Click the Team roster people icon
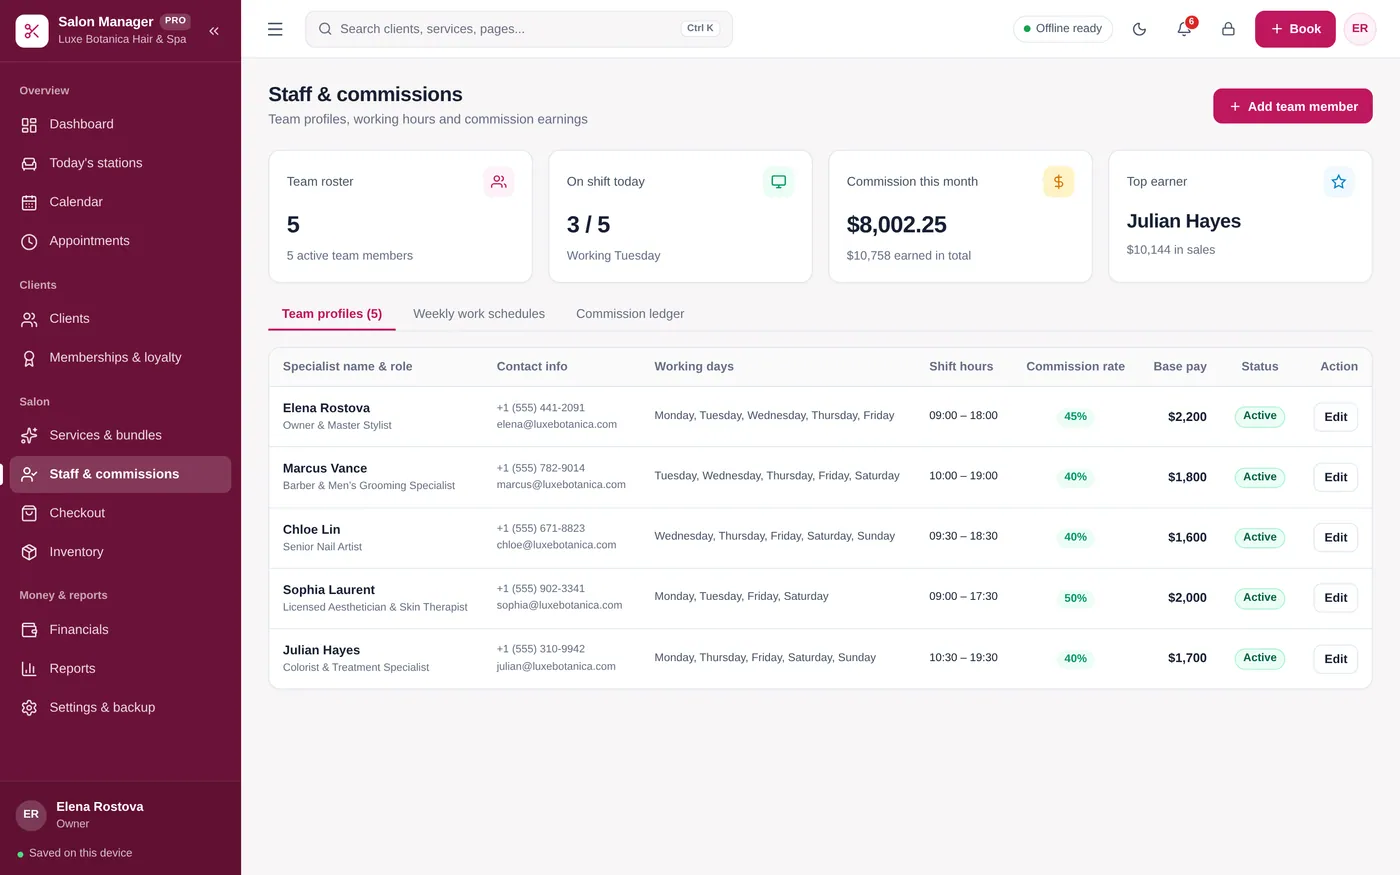The width and height of the screenshot is (1400, 875). 499,182
